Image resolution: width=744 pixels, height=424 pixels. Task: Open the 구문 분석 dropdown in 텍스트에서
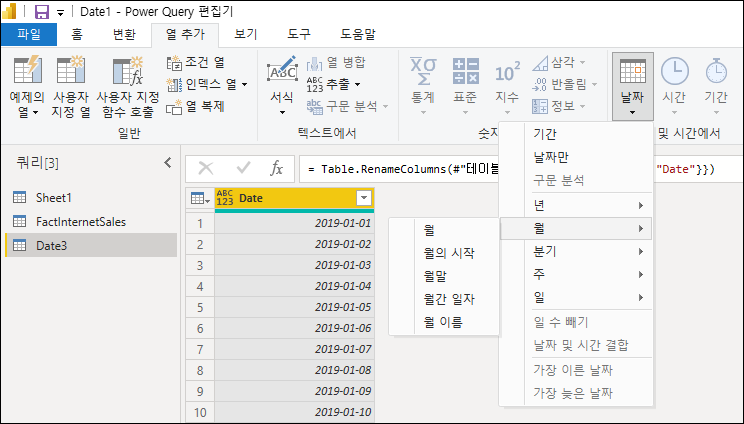[x=347, y=106]
